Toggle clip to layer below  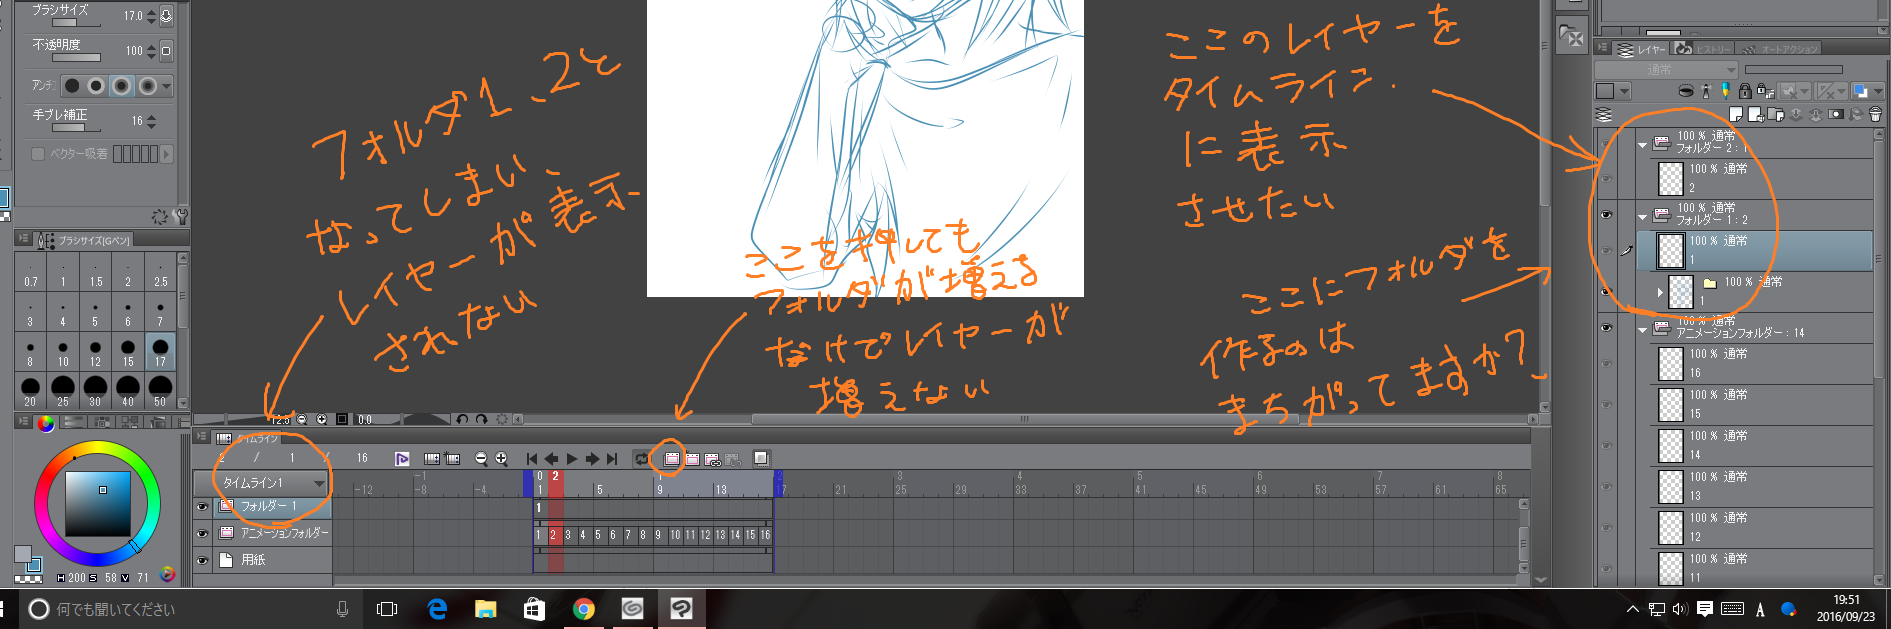tap(1686, 91)
